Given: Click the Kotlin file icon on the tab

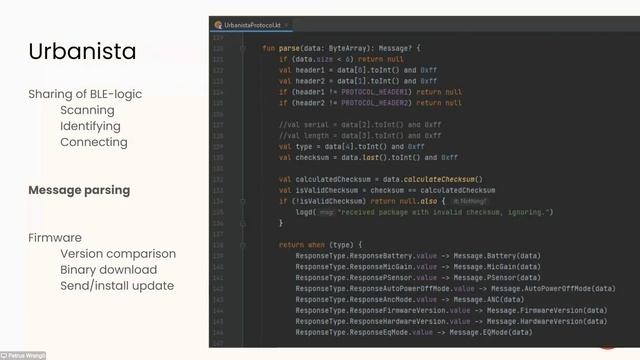Looking at the screenshot, I should tap(218, 25).
